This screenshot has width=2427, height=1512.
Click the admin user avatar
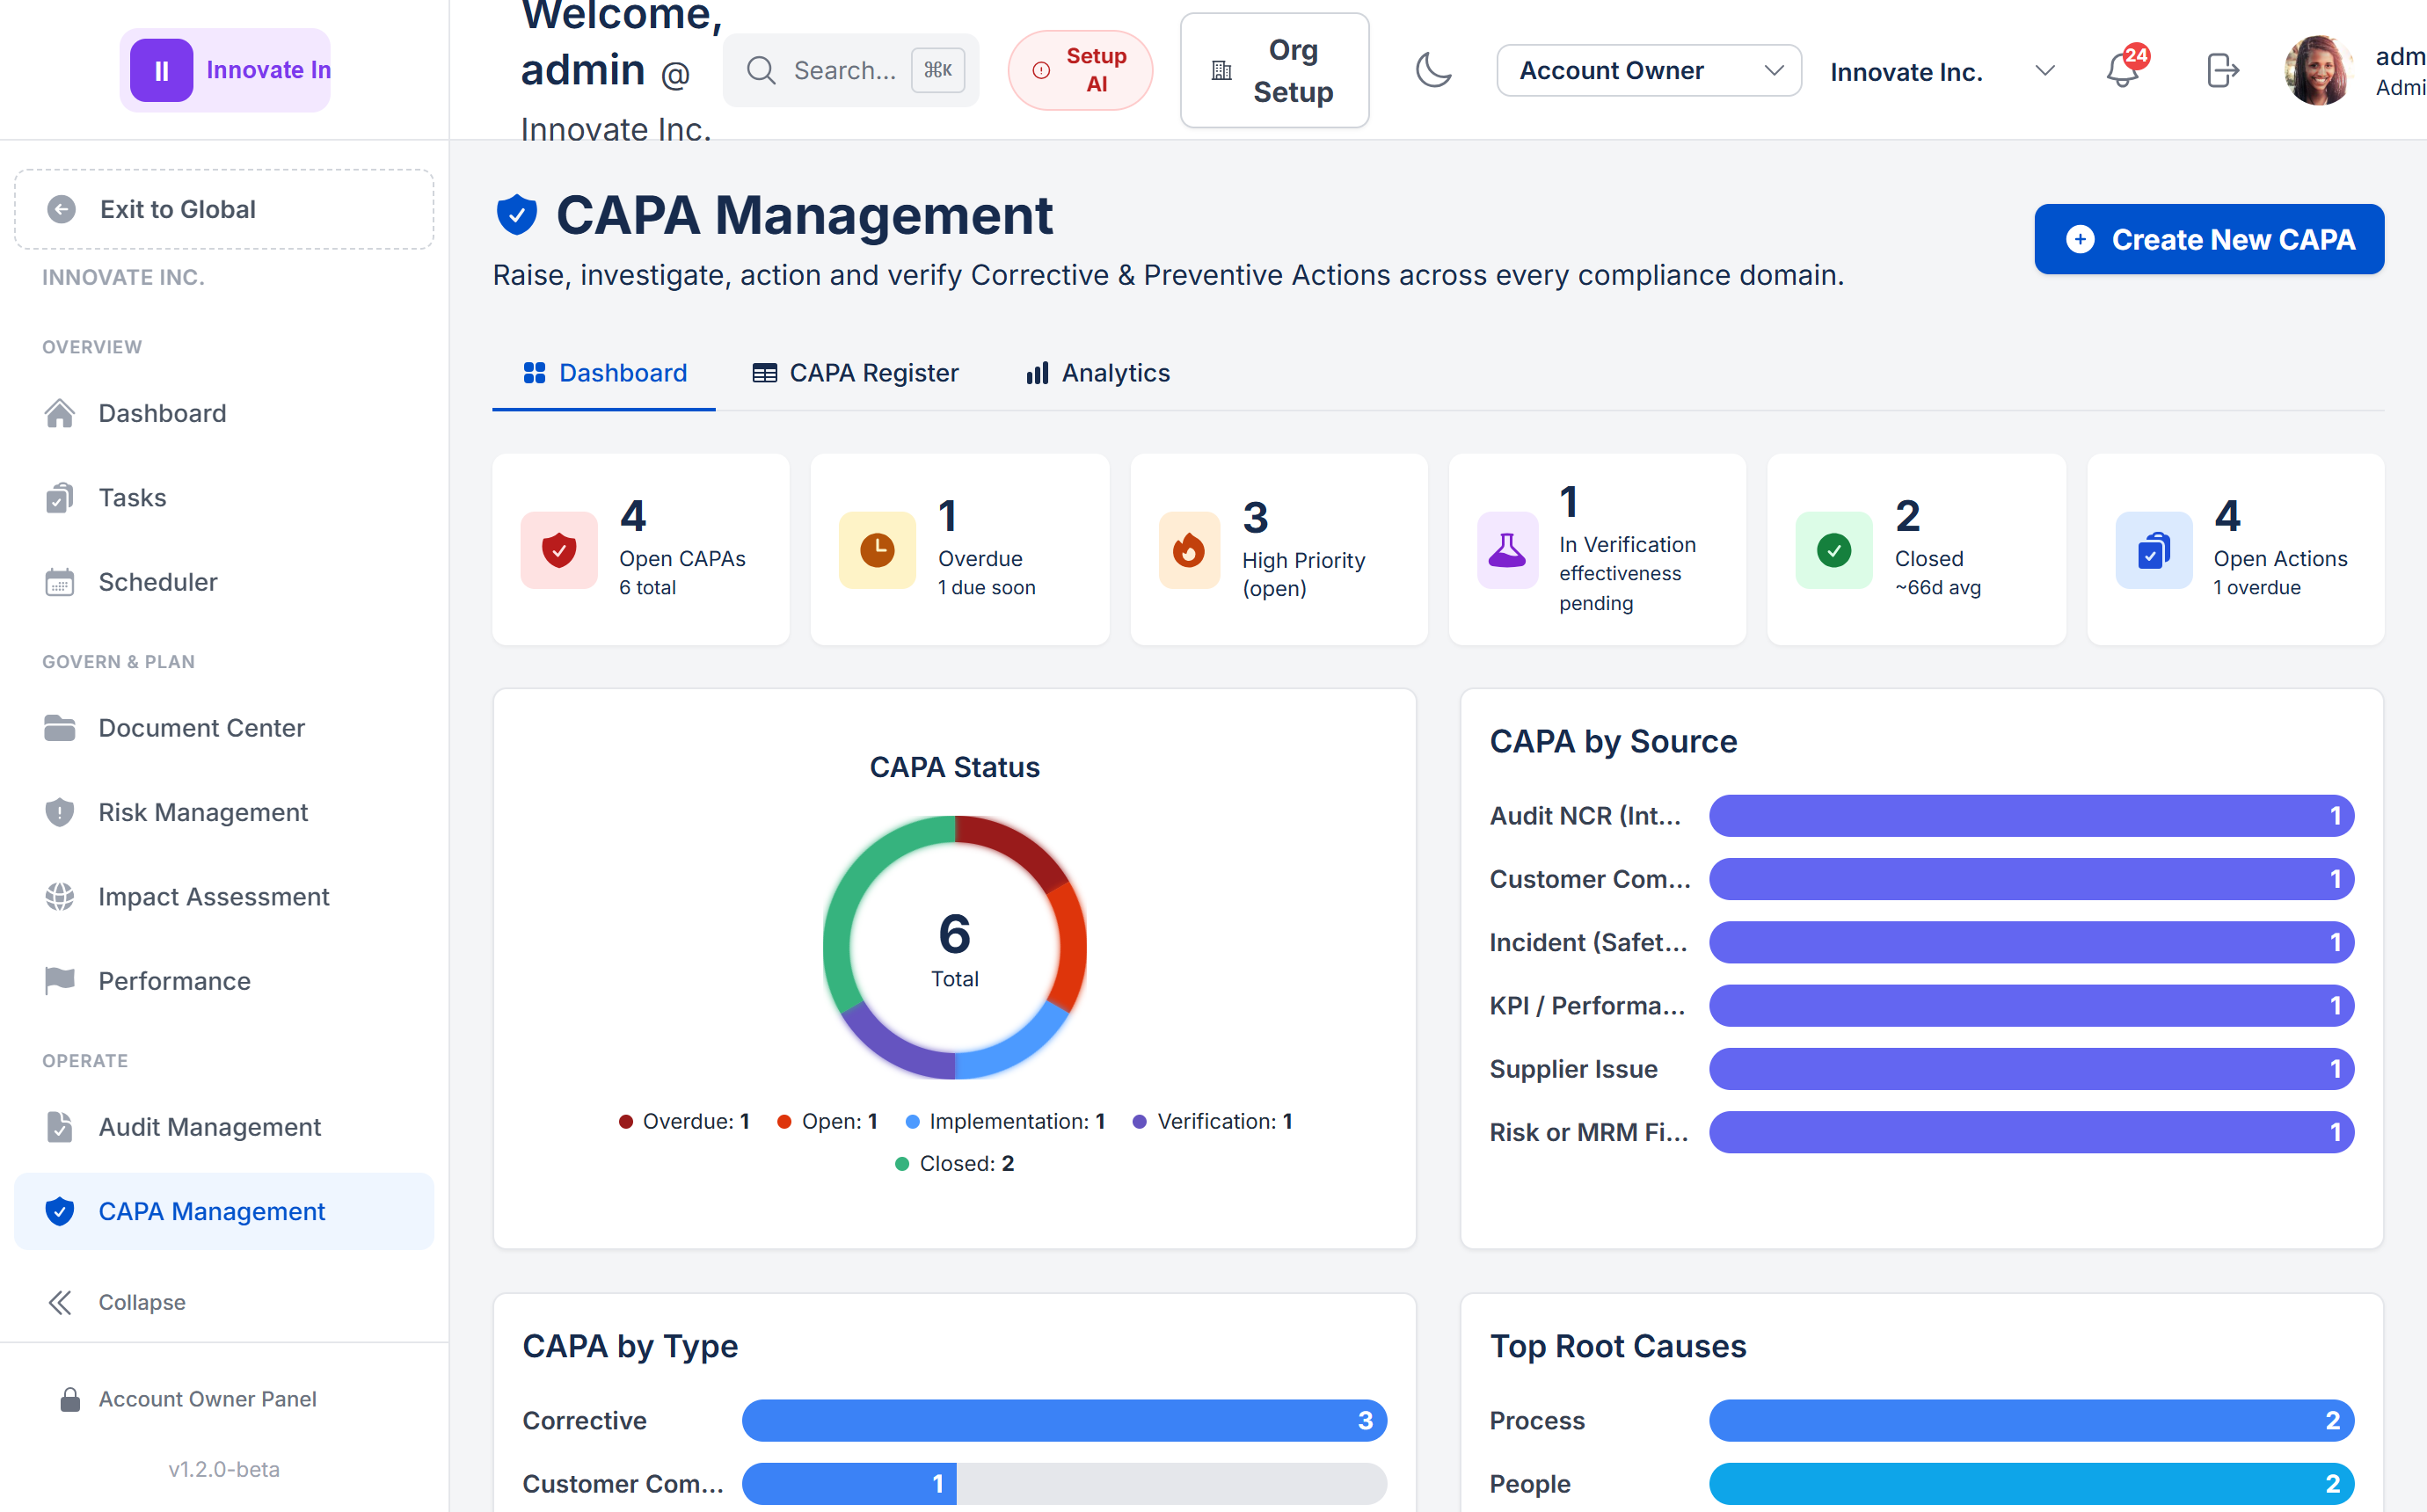[x=2318, y=70]
